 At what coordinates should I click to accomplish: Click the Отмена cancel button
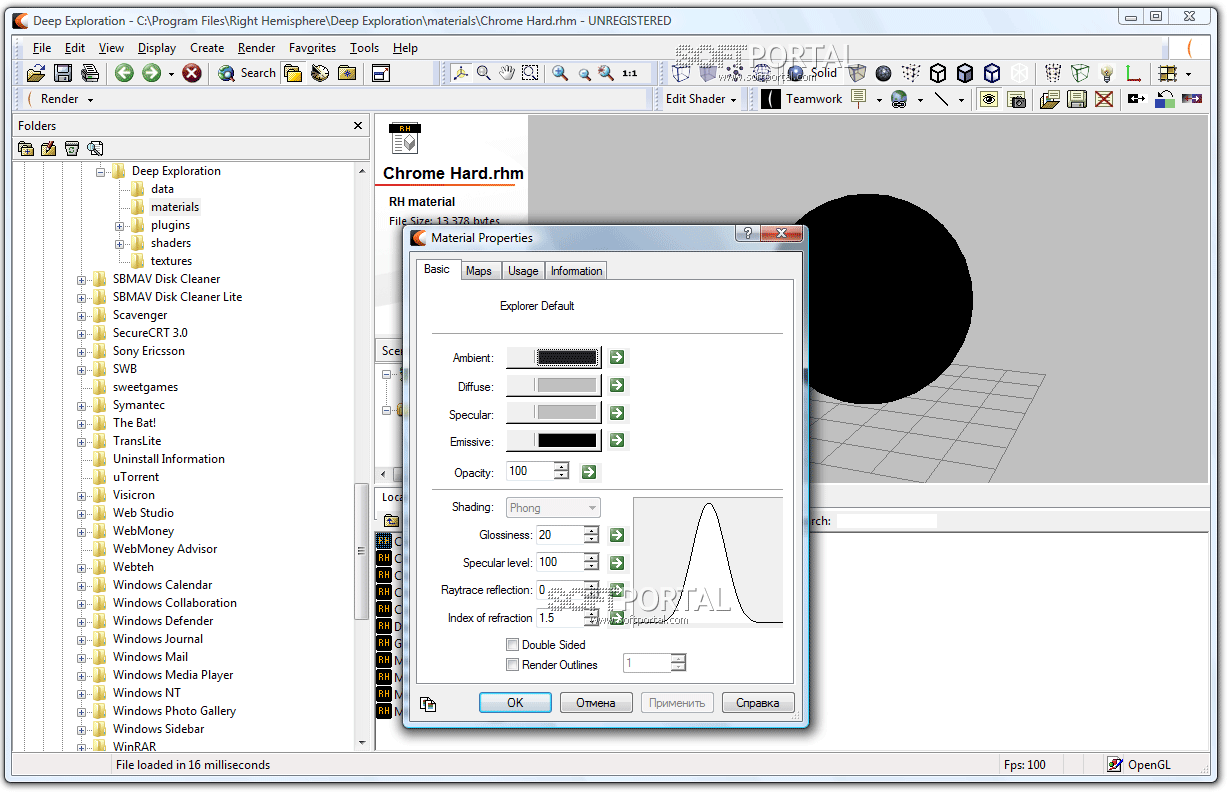pyautogui.click(x=596, y=703)
